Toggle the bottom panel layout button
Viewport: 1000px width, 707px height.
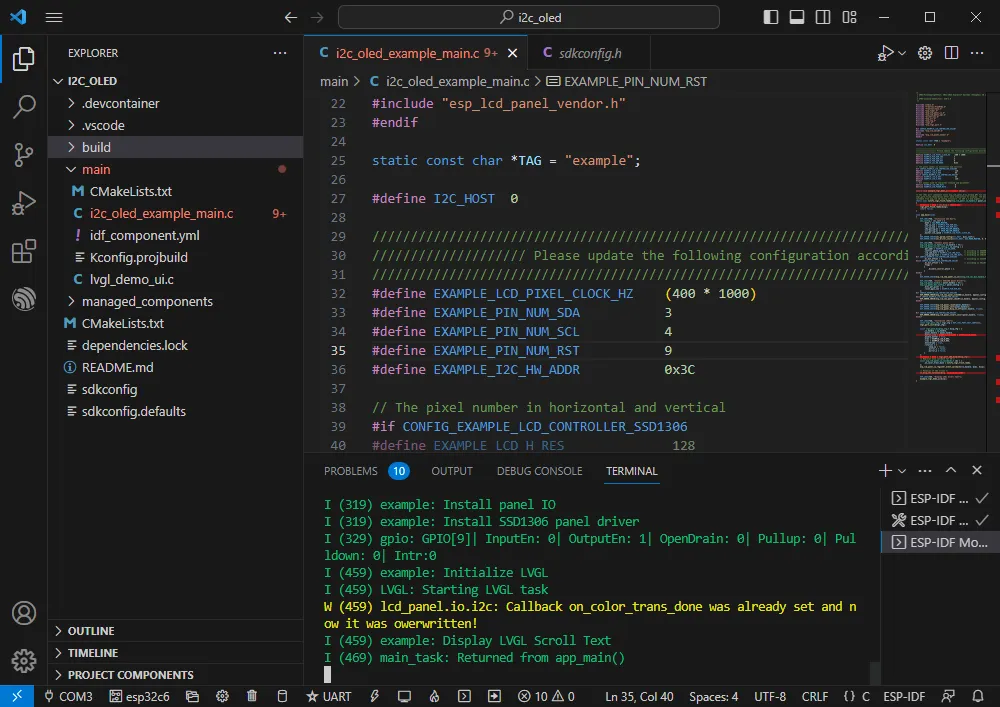coord(797,17)
